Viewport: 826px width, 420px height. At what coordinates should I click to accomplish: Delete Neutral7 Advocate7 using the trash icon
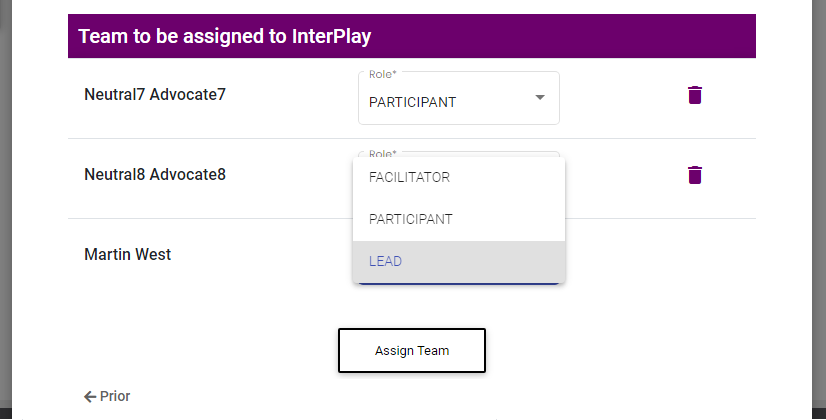(694, 95)
